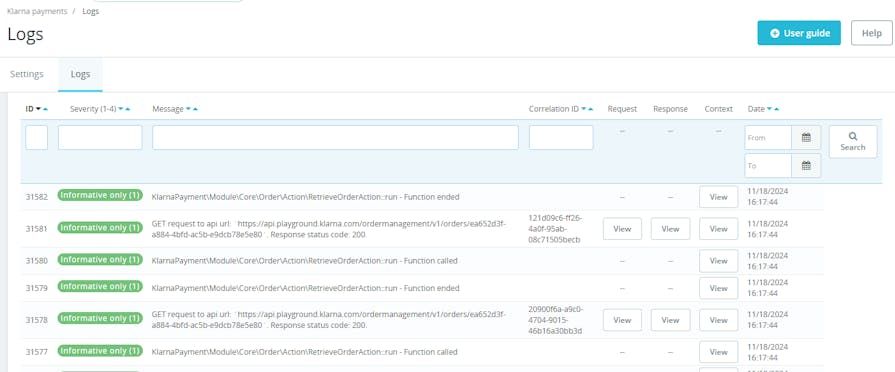Click the Logs breadcrumb item
The width and height of the screenshot is (895, 372).
[x=91, y=11]
